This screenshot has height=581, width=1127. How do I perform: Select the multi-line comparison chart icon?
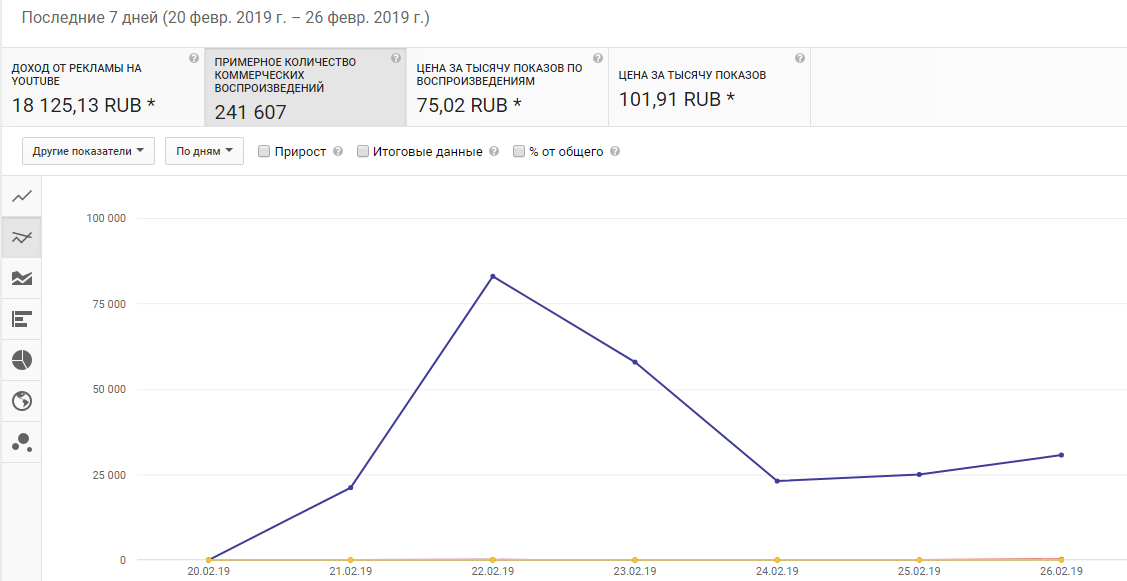click(x=22, y=237)
